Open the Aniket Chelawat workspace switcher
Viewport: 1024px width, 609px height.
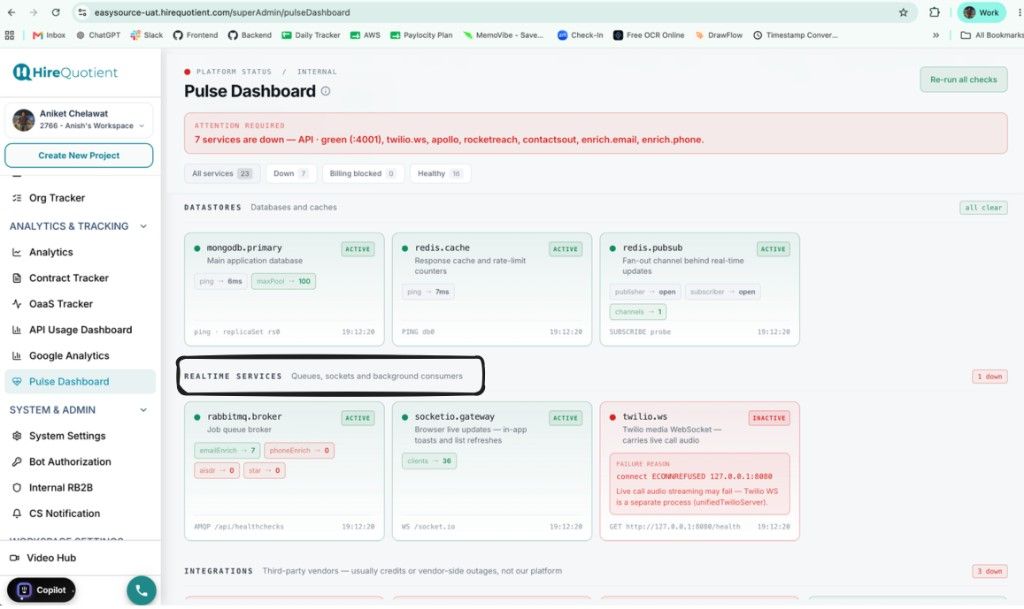(x=79, y=119)
